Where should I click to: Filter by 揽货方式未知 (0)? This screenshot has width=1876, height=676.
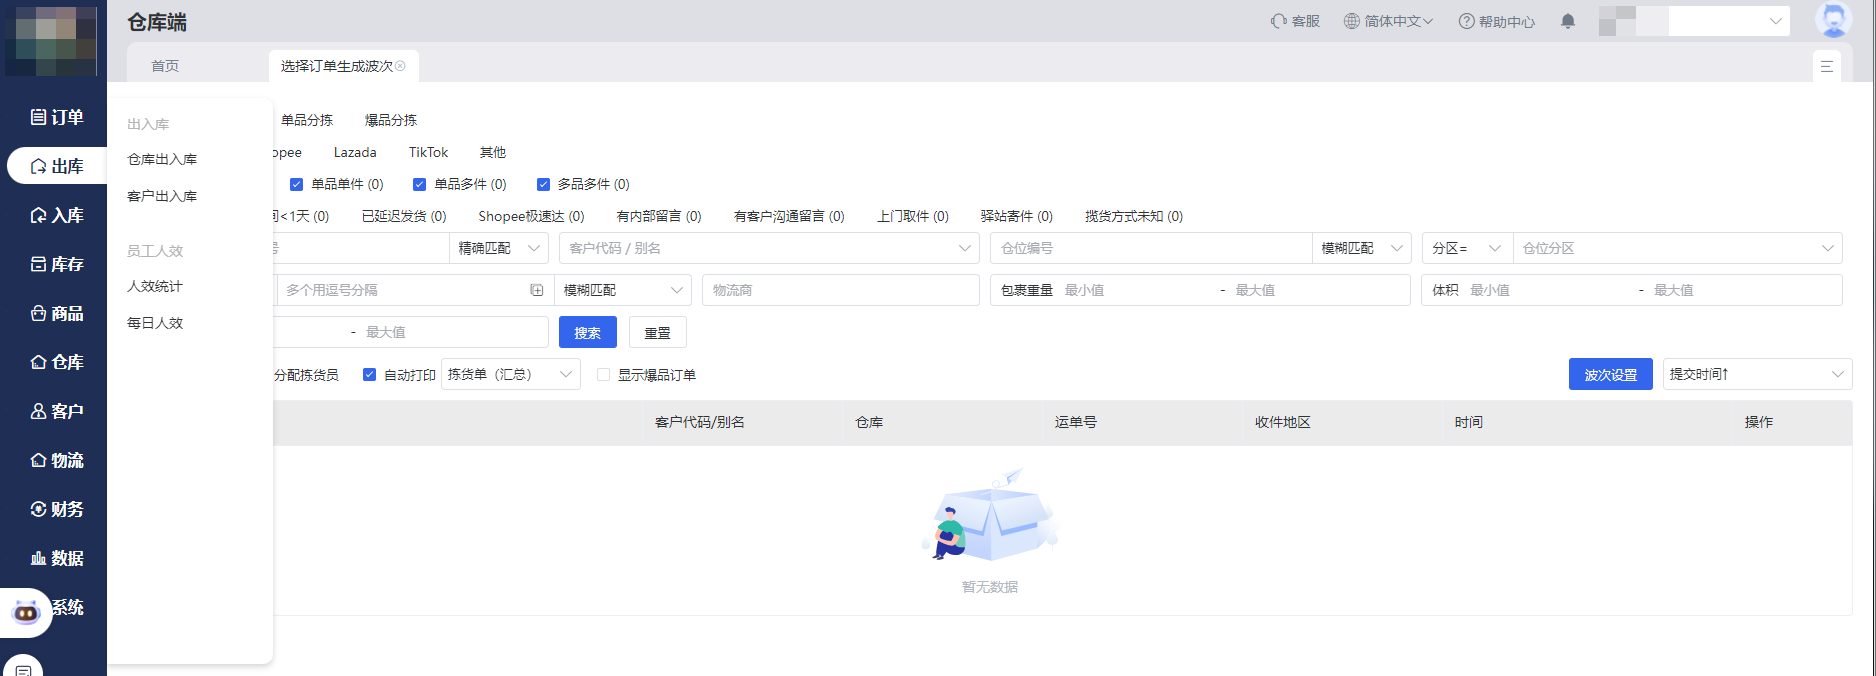pos(1134,216)
